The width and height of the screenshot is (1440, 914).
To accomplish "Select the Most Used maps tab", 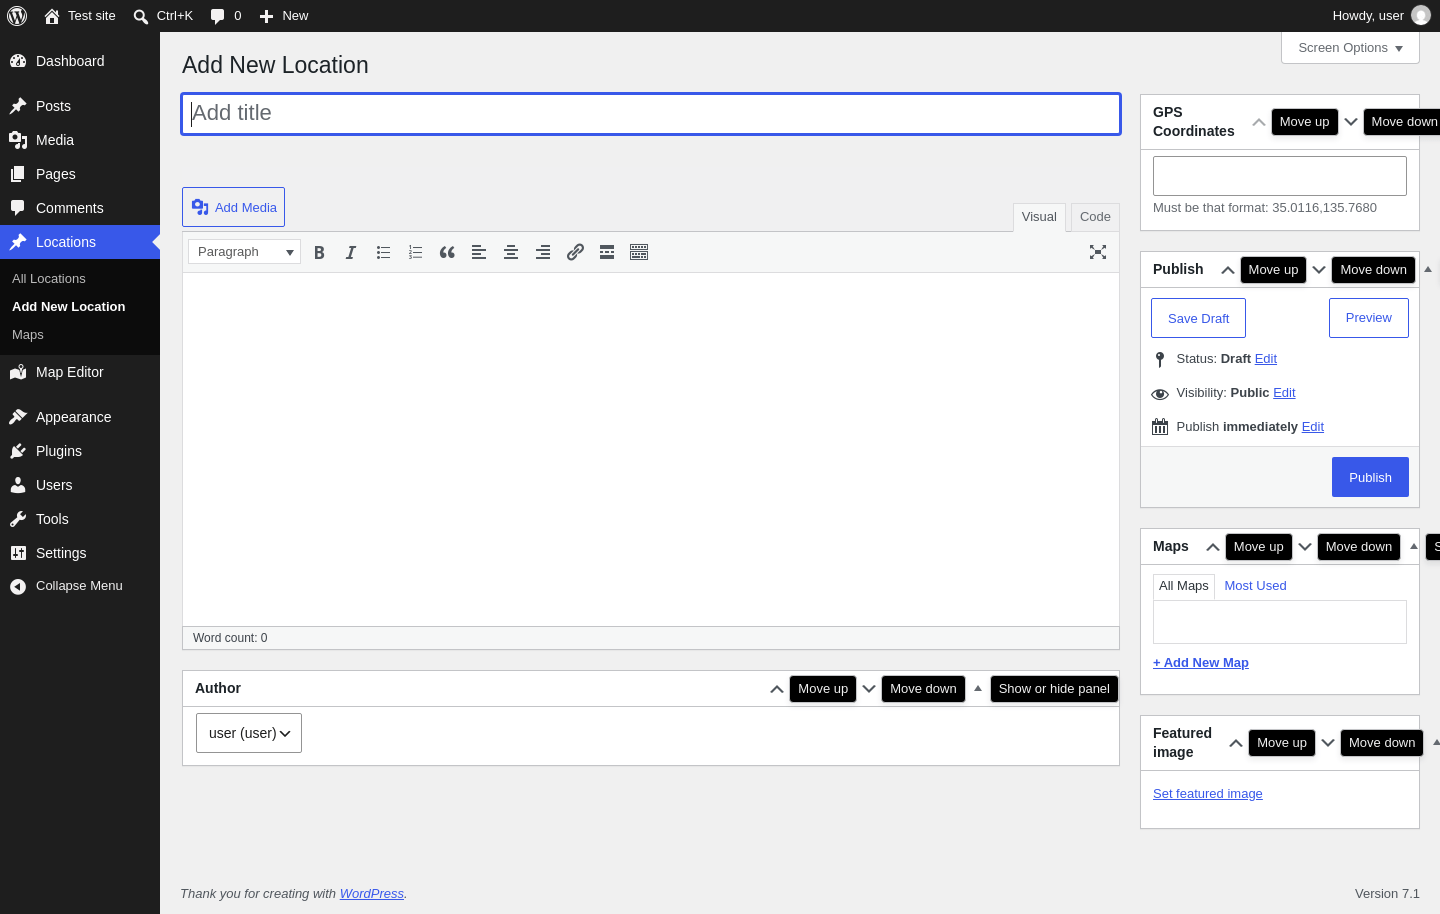I will pyautogui.click(x=1255, y=586).
